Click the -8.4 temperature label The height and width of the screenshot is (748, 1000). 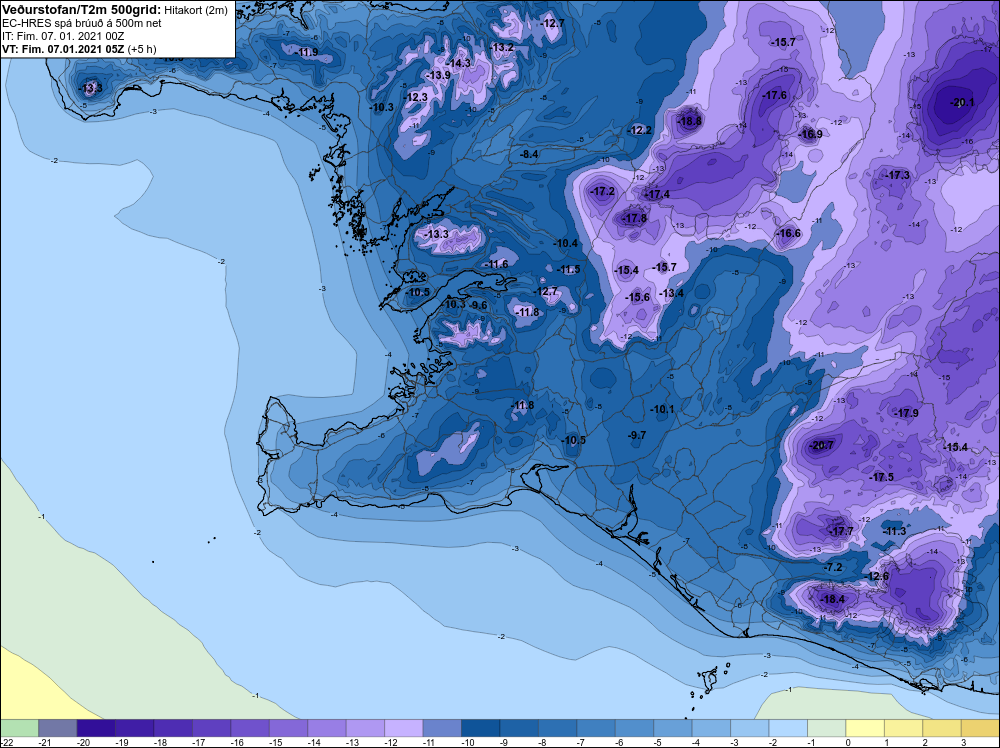[529, 154]
